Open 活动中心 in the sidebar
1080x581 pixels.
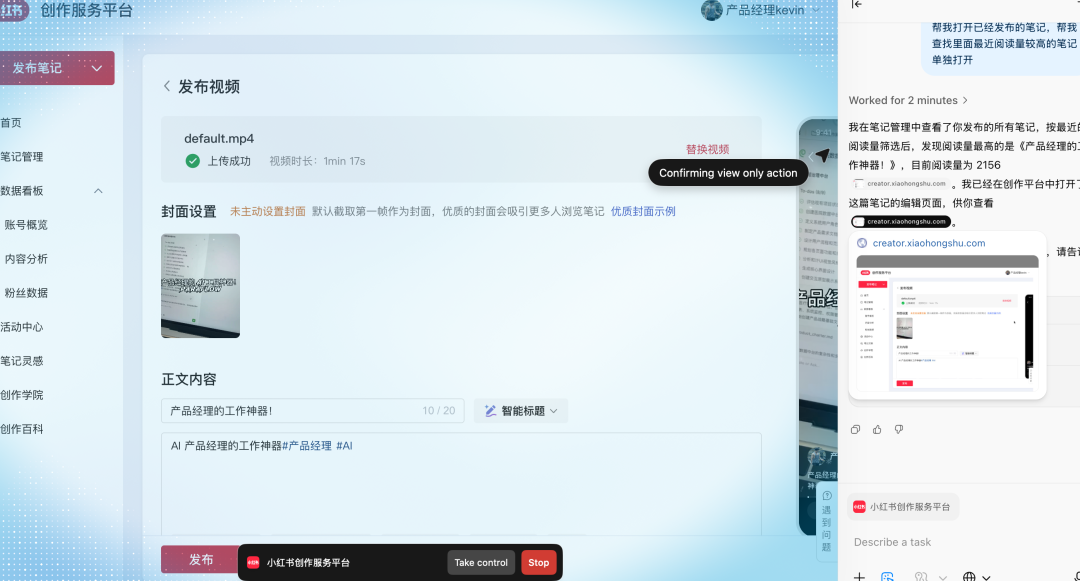[x=21, y=327]
